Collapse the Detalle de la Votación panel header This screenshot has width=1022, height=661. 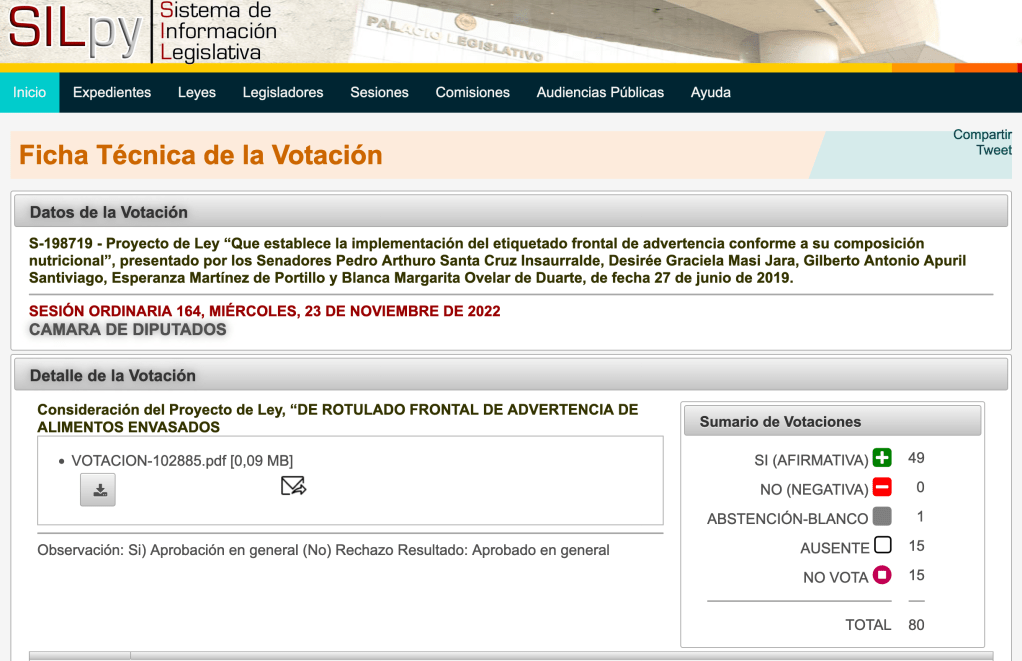click(x=510, y=375)
